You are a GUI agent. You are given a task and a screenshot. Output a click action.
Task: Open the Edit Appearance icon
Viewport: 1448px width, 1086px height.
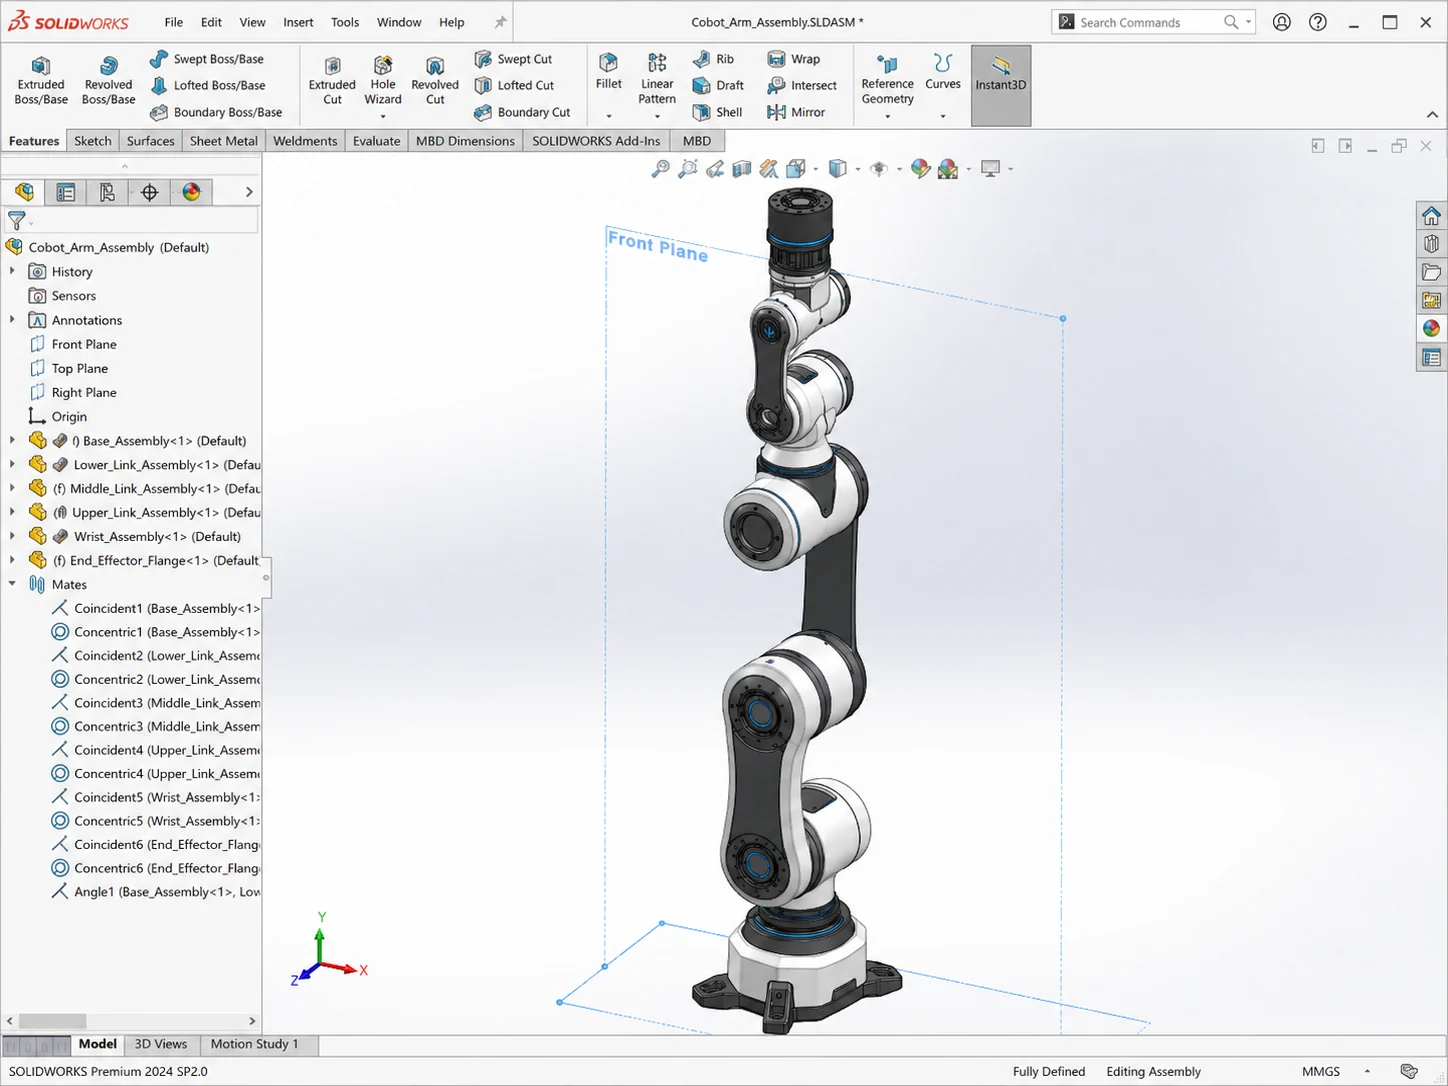tap(920, 169)
